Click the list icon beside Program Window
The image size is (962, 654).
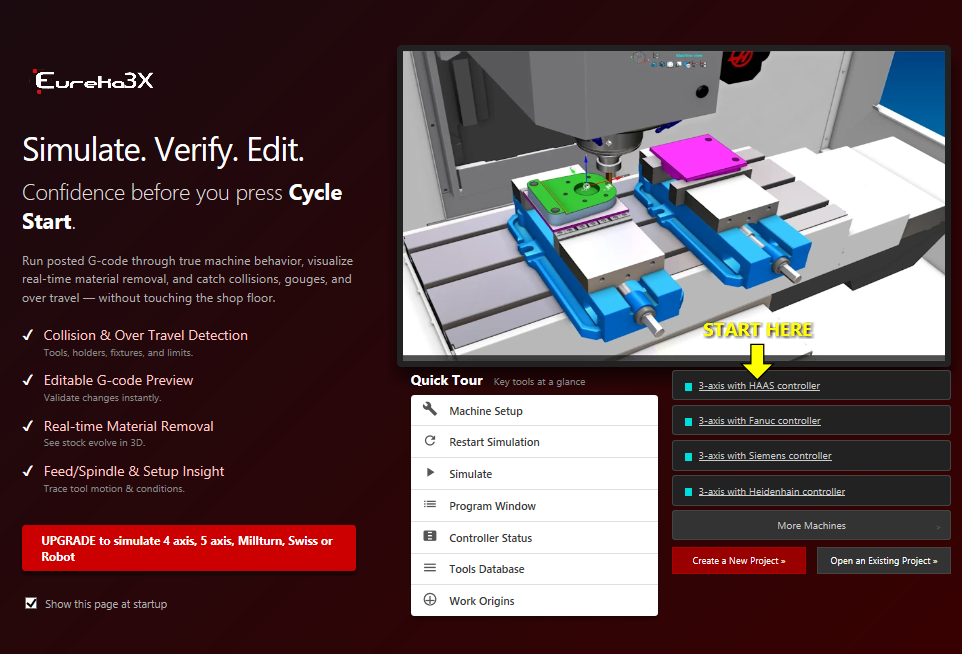[x=430, y=505]
